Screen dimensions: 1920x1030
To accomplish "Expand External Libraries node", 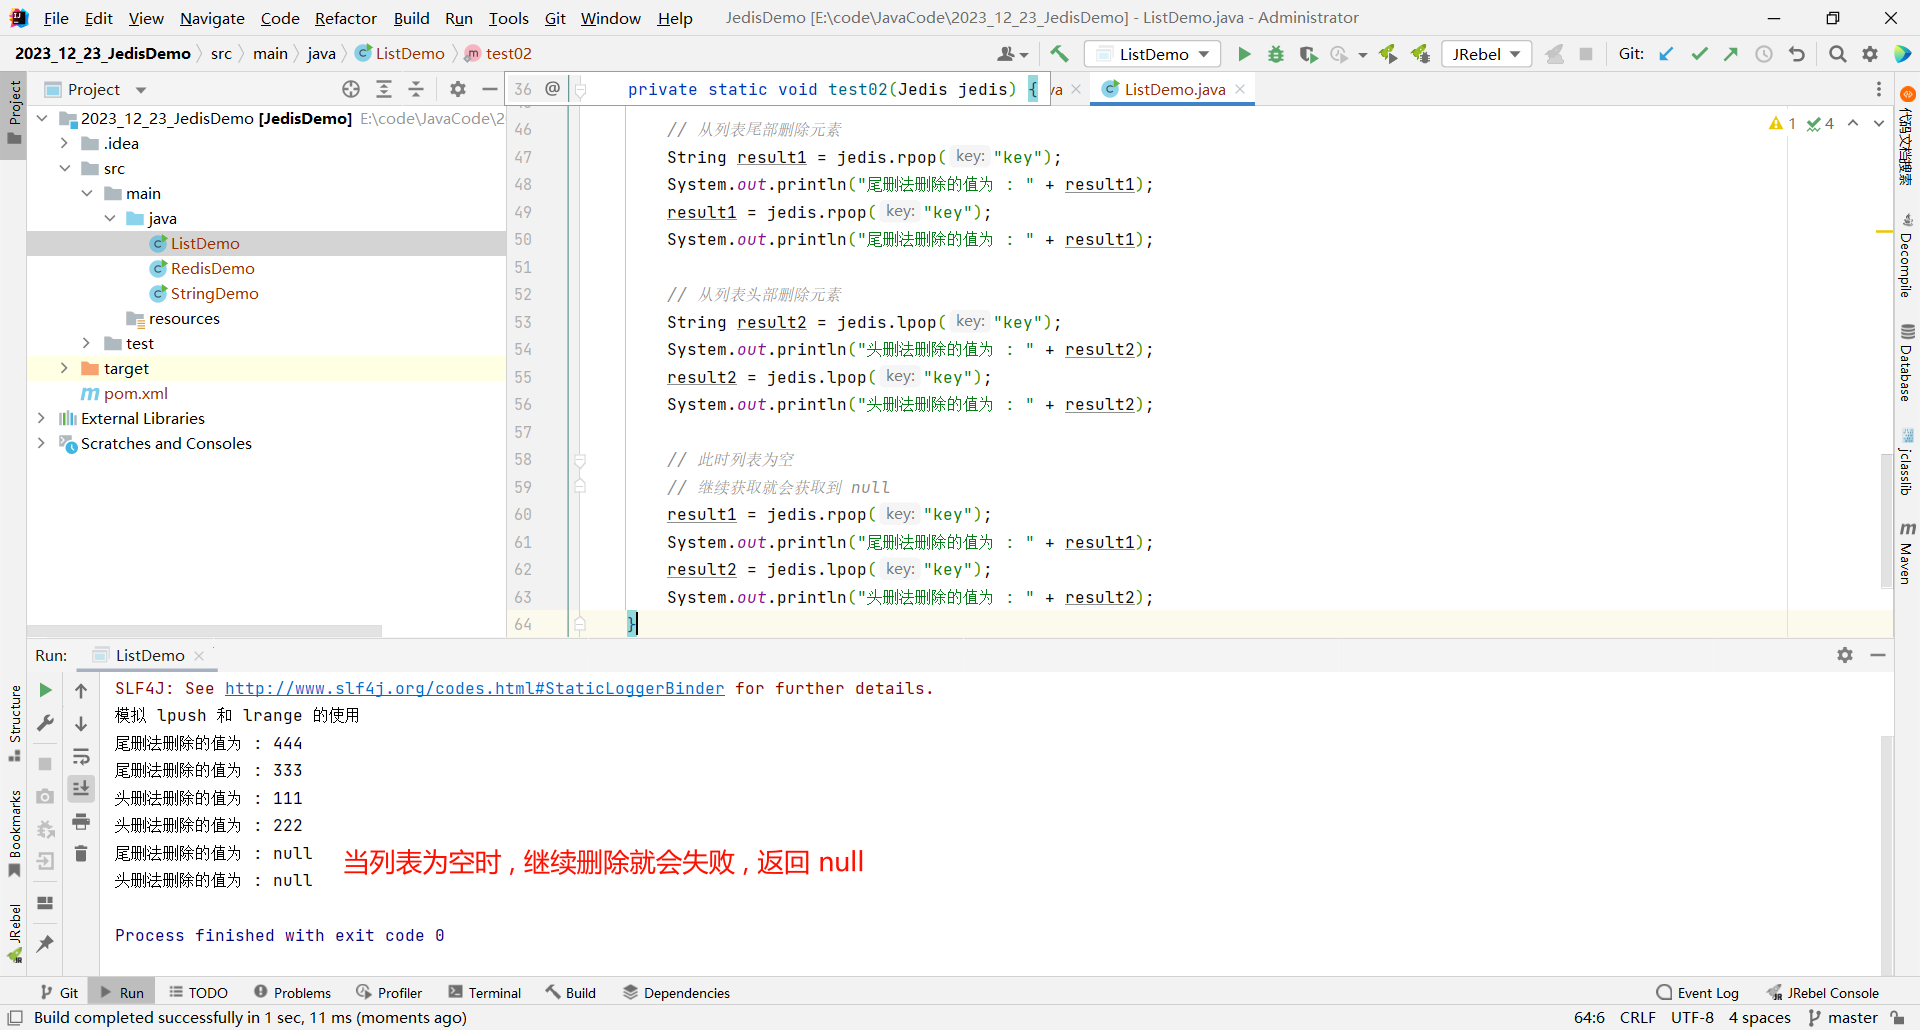I will [x=41, y=418].
